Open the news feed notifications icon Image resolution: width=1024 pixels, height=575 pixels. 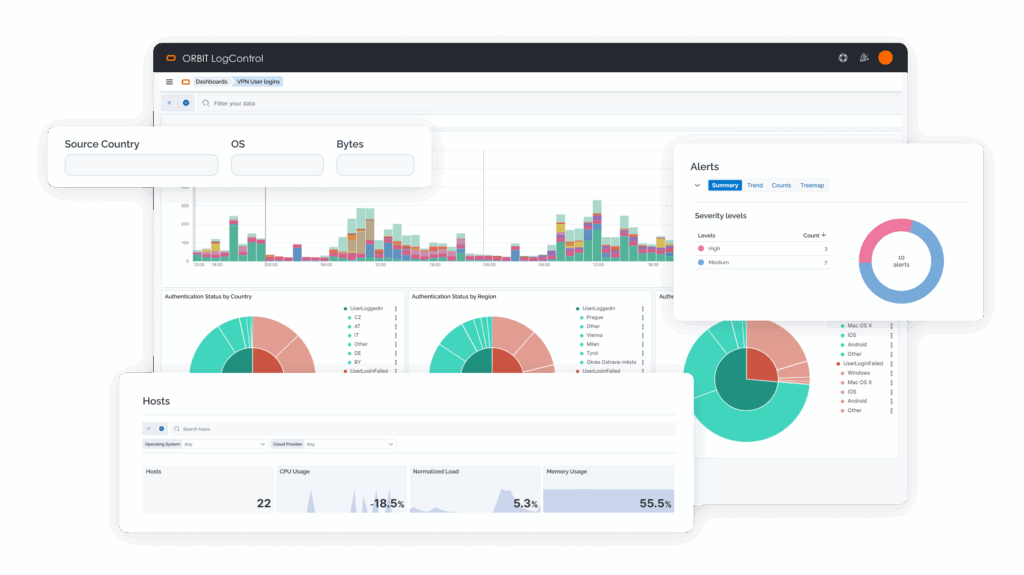point(864,58)
